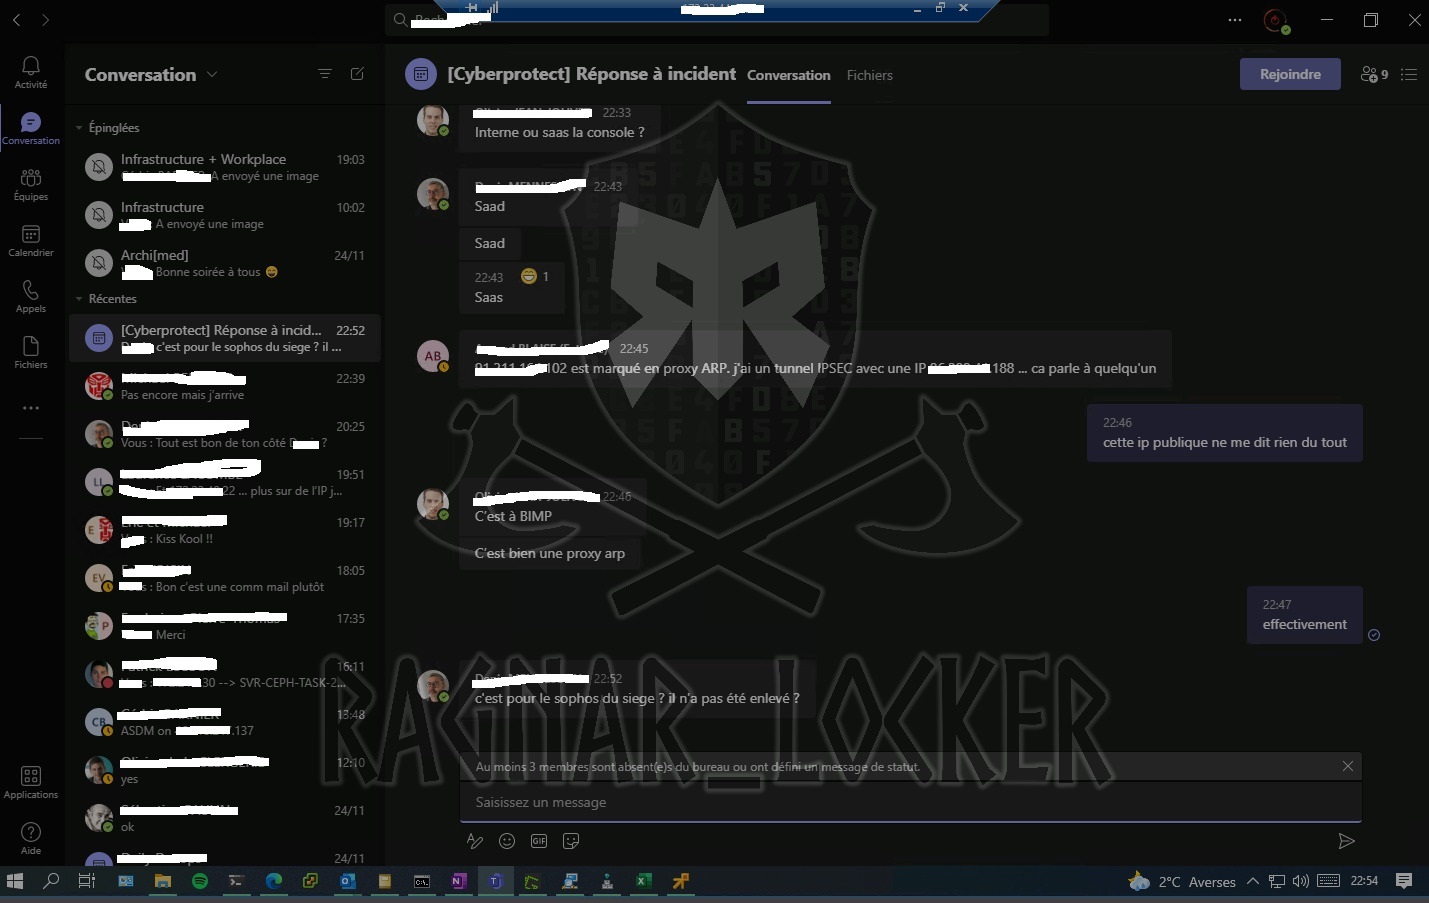
Task: Open Windows Start menu
Action: tap(15, 881)
